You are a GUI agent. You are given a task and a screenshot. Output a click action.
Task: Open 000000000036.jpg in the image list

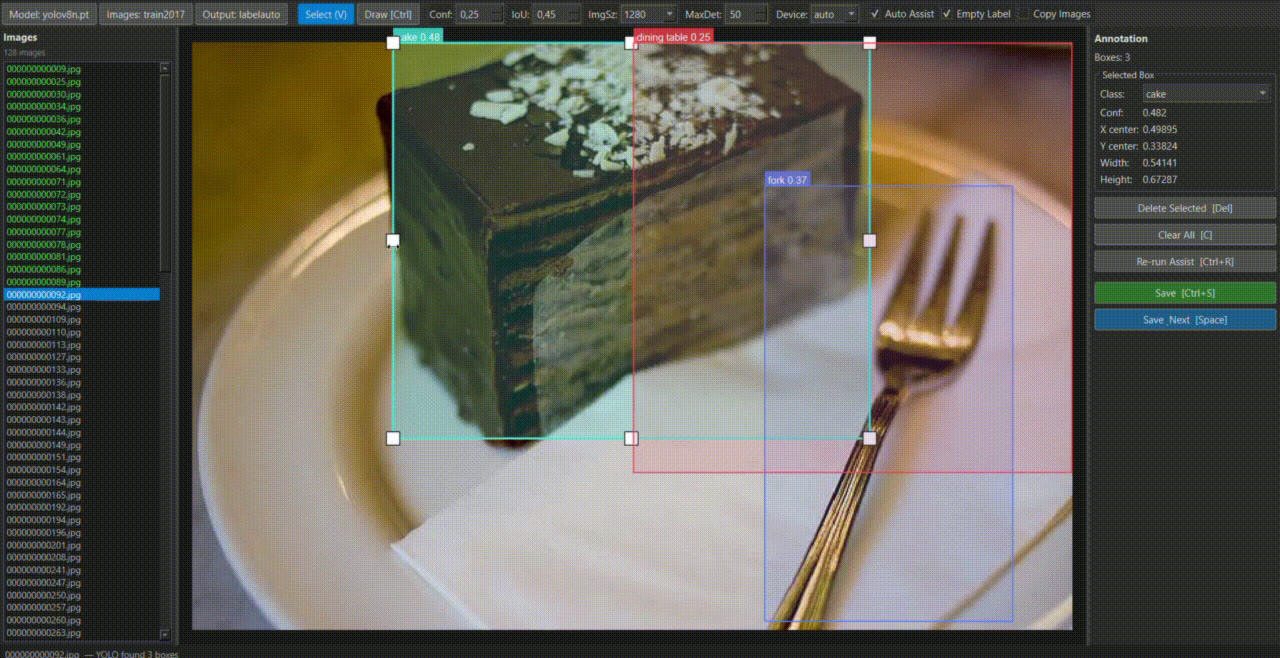pos(82,119)
